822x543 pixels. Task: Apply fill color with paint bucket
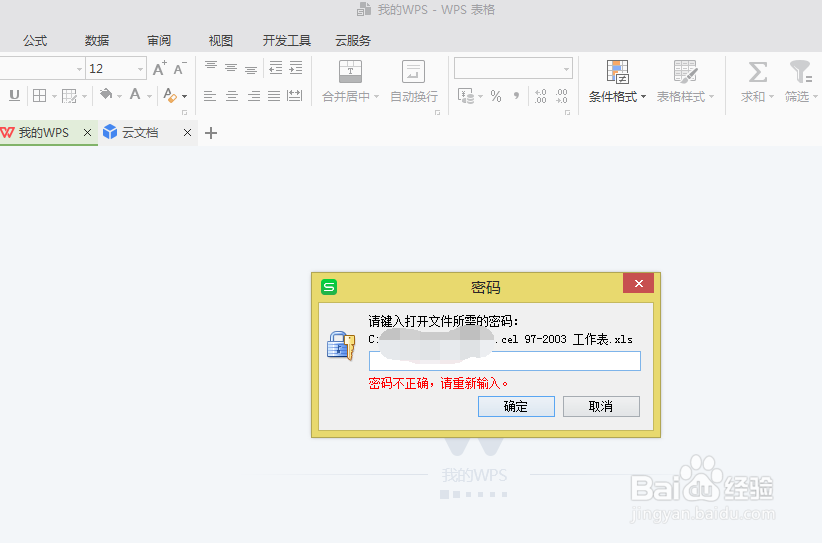point(106,94)
